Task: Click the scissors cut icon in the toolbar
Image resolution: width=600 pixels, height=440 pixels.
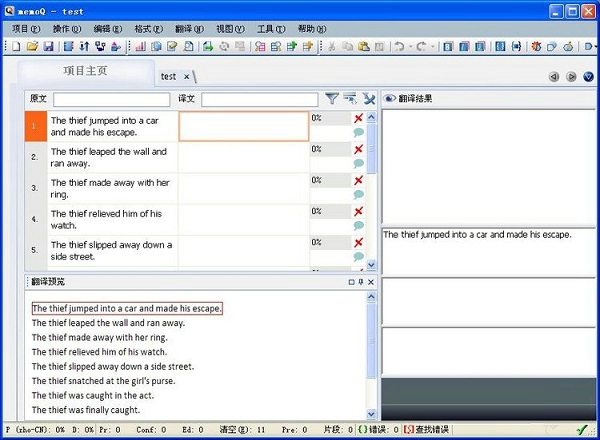Action: (332, 46)
